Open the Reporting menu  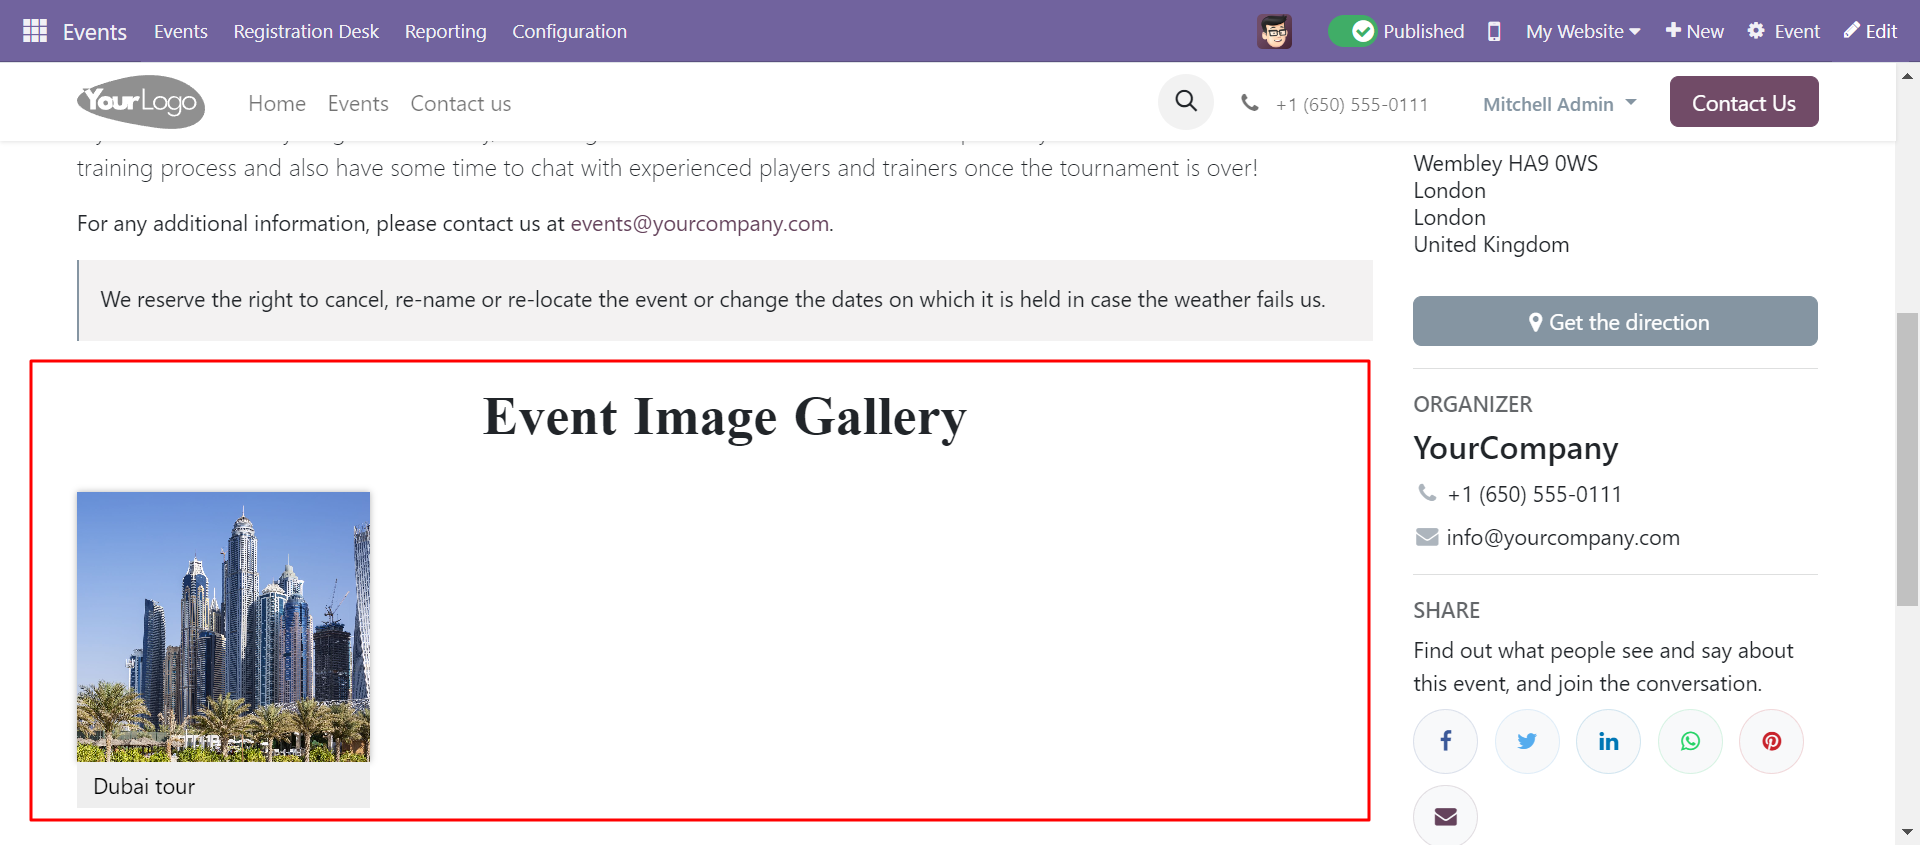coord(445,31)
